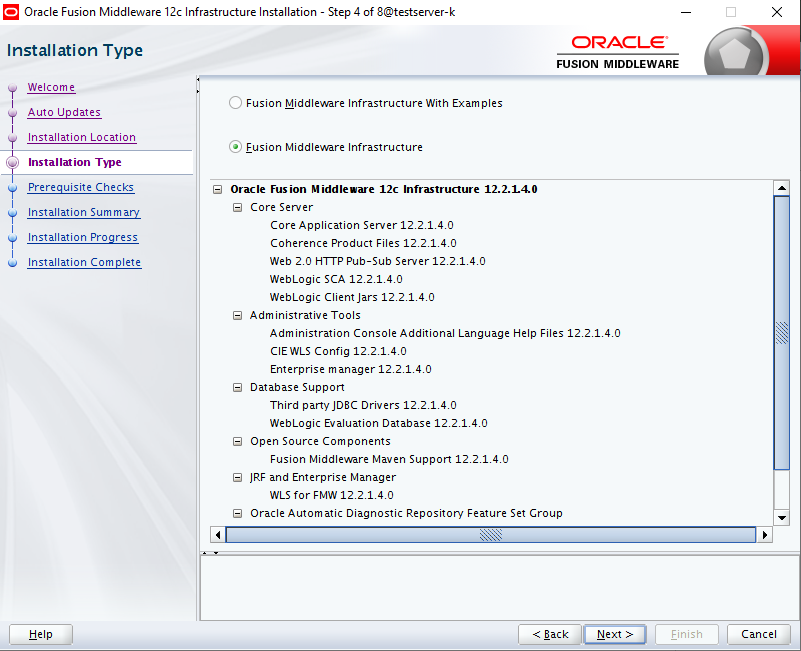Viewport: 801px width, 651px height.
Task: Close the installer window
Action: pyautogui.click(x=776, y=12)
